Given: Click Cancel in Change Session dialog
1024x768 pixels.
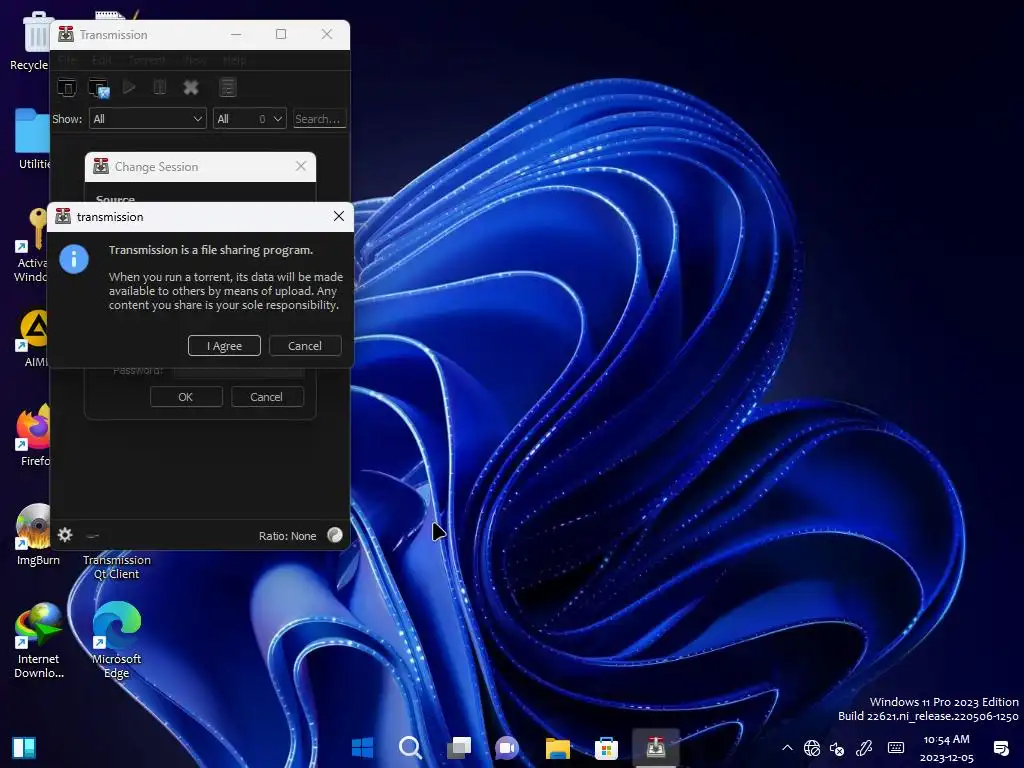Looking at the screenshot, I should point(266,396).
